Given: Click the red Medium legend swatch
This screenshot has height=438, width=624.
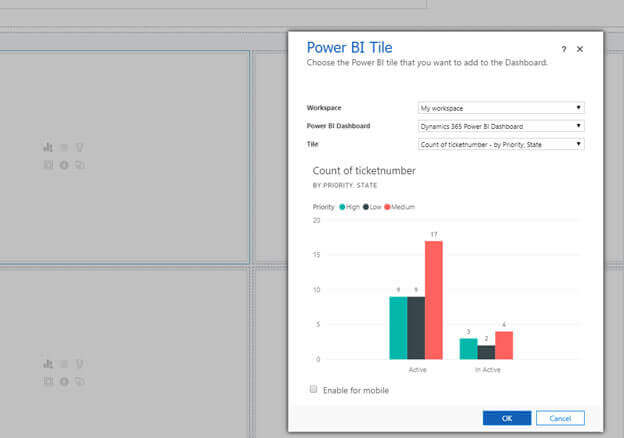Looking at the screenshot, I should [387, 207].
